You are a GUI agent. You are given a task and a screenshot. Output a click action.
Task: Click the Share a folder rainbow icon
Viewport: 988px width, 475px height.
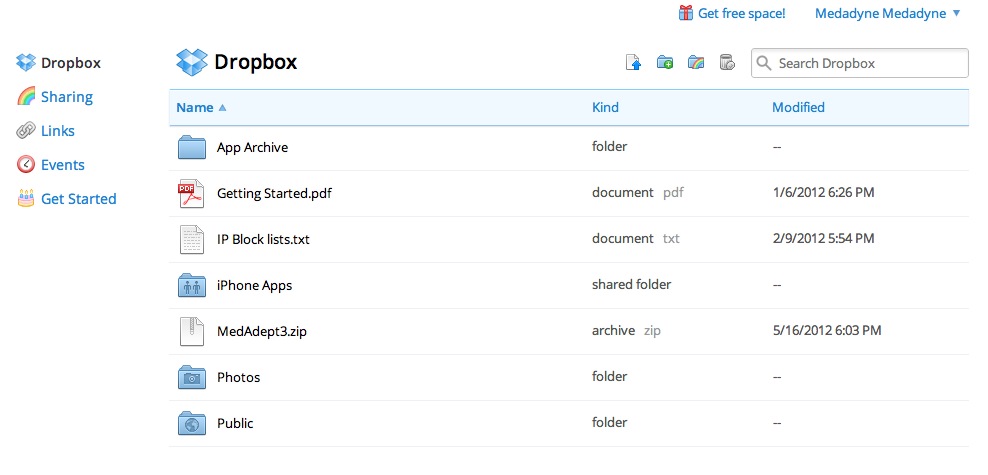696,63
